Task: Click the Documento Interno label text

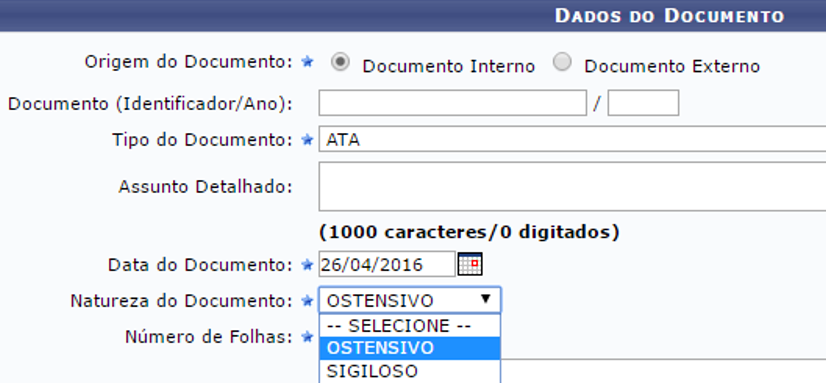Action: pos(449,66)
